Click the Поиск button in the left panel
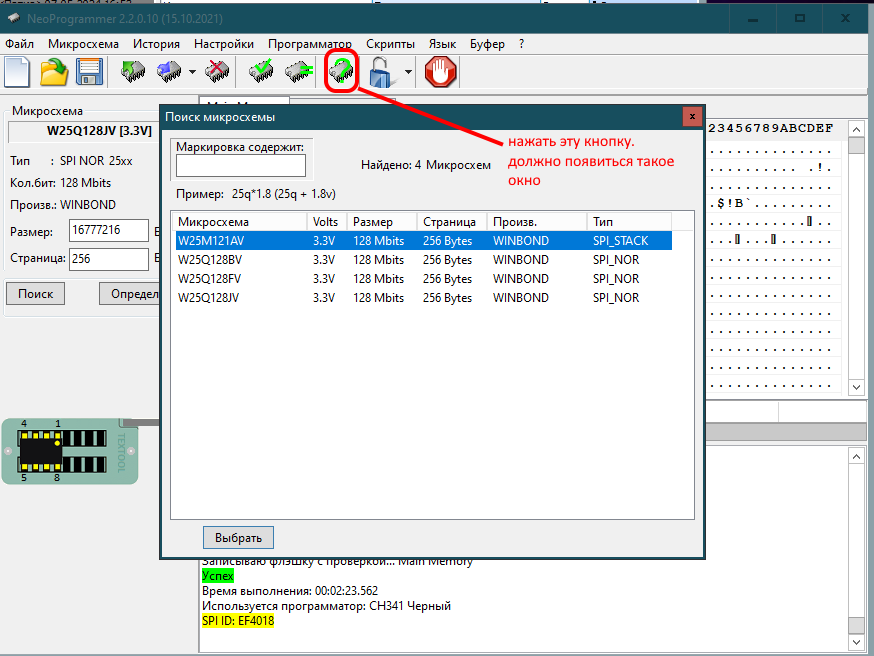Screen dimensions: 874x656 [36, 294]
